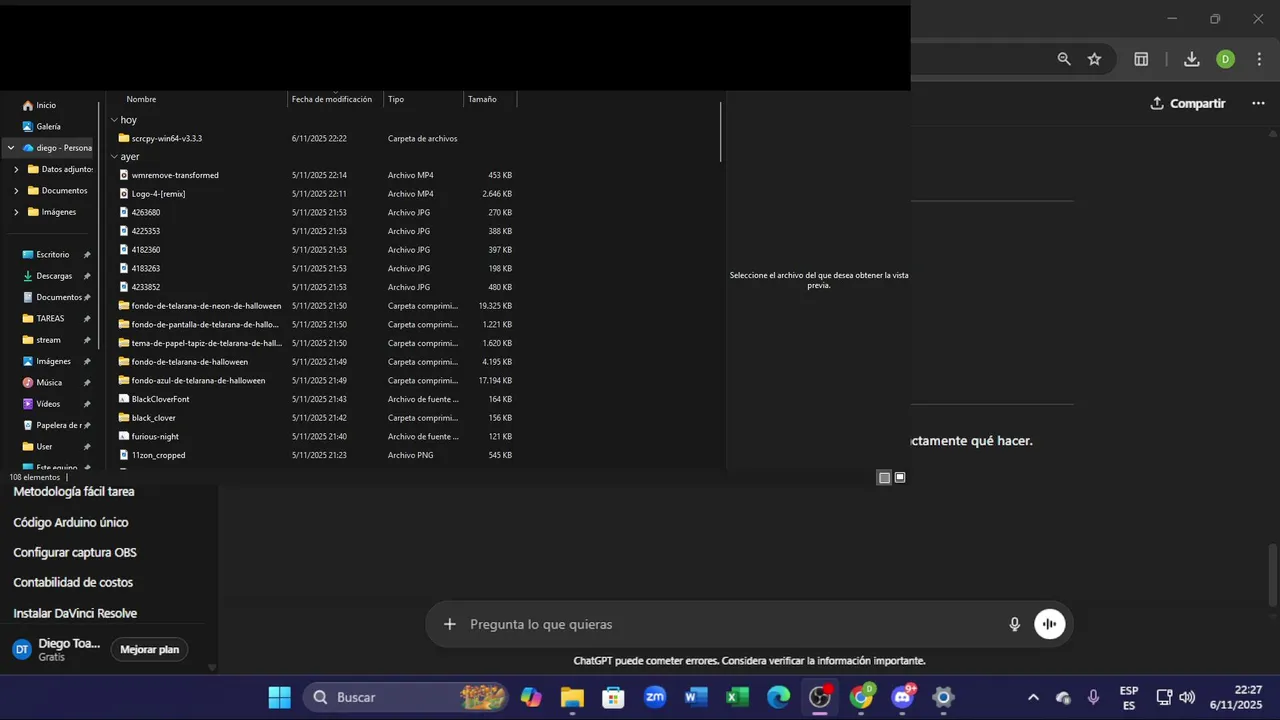Collapse the 'hoy' file group
The height and width of the screenshot is (720, 1280).
(x=114, y=120)
